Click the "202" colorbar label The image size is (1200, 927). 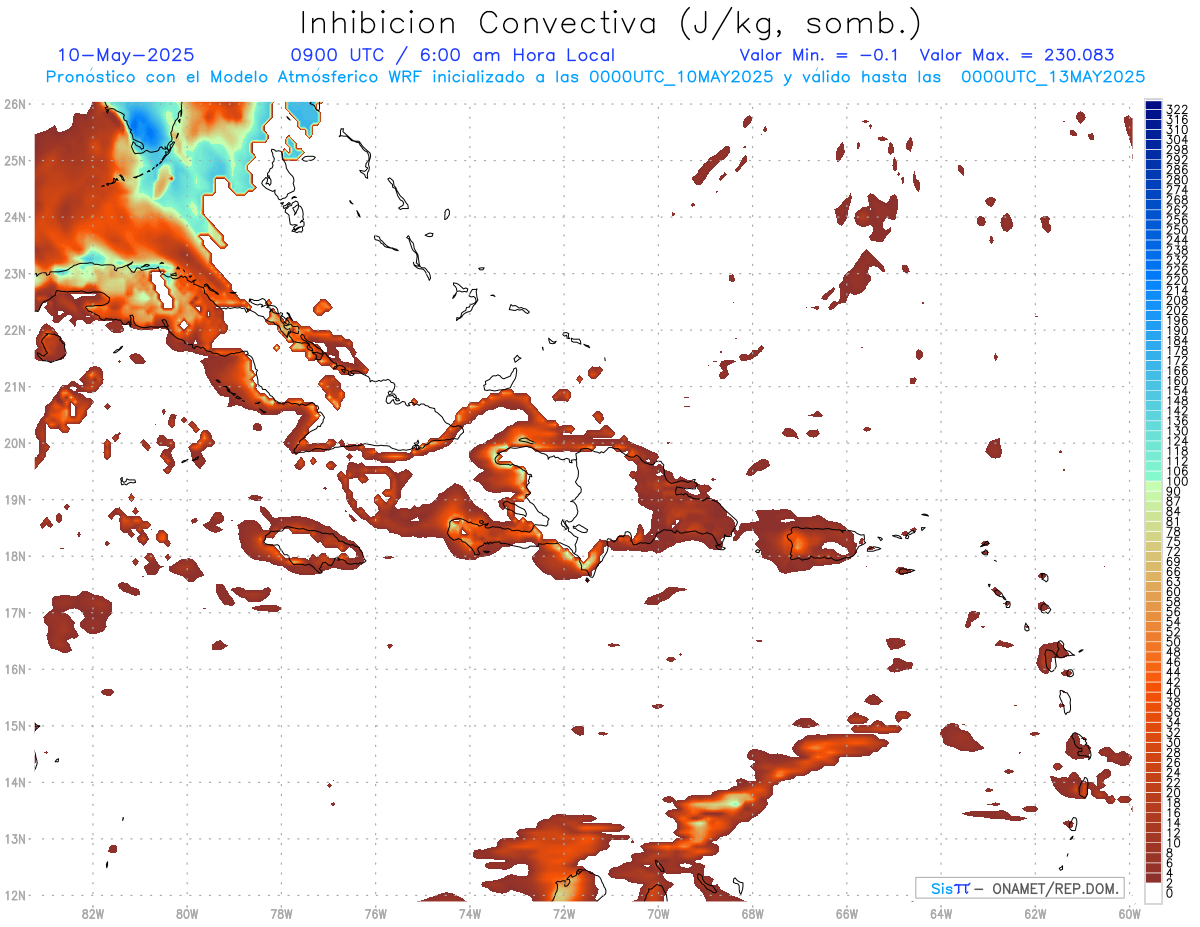1177,310
